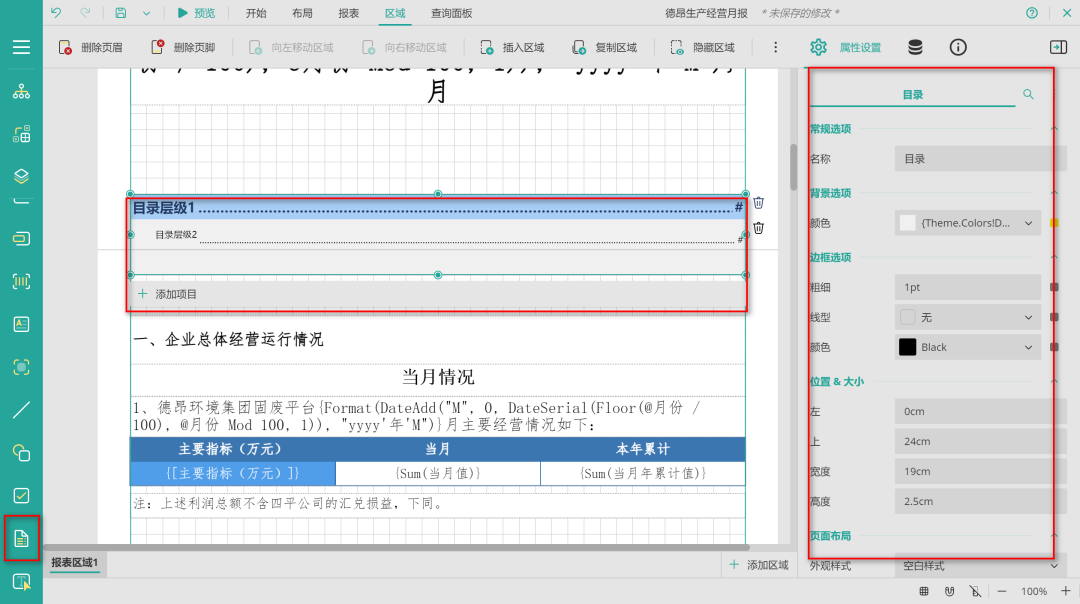Open the 查询面板 tab
The width and height of the screenshot is (1080, 604).
(451, 13)
